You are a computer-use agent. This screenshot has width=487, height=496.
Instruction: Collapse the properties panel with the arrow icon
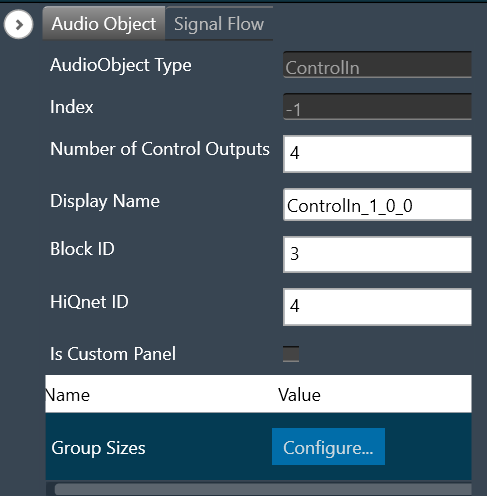(18, 24)
